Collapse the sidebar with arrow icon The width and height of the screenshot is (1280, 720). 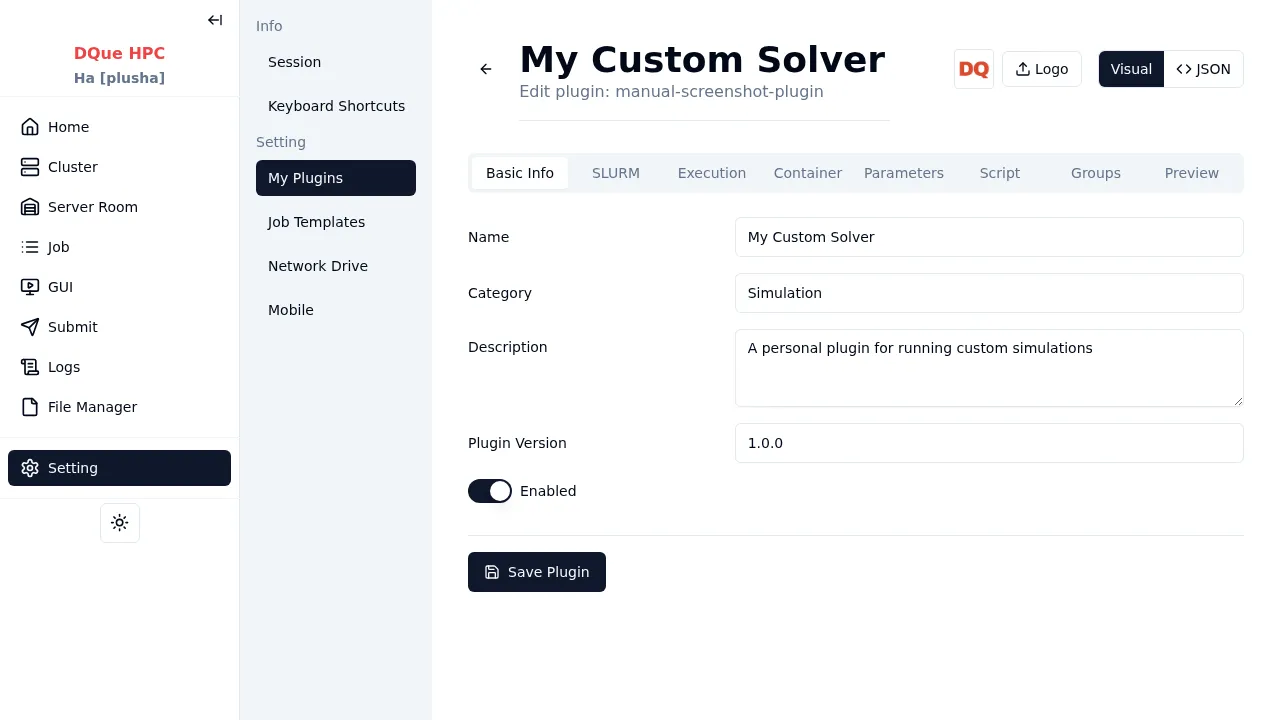coord(215,20)
